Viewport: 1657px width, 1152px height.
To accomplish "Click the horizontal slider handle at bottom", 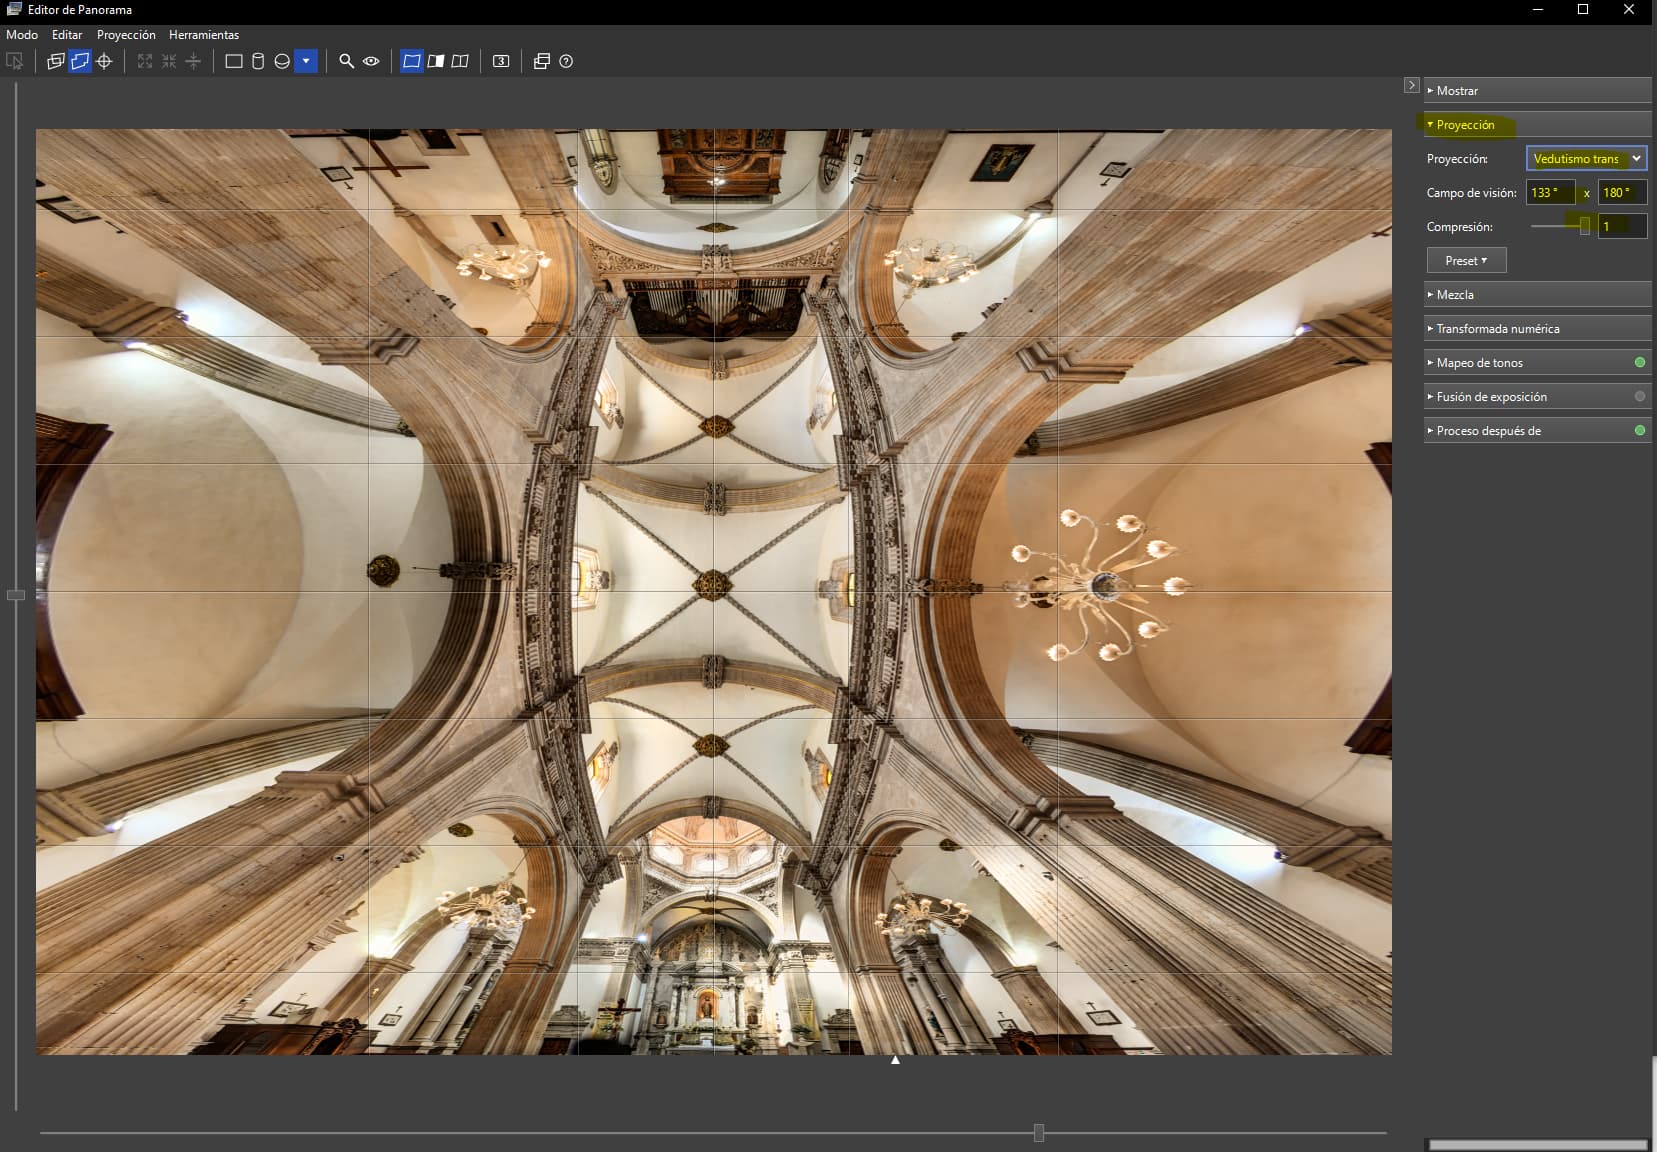I will tap(1039, 1132).
